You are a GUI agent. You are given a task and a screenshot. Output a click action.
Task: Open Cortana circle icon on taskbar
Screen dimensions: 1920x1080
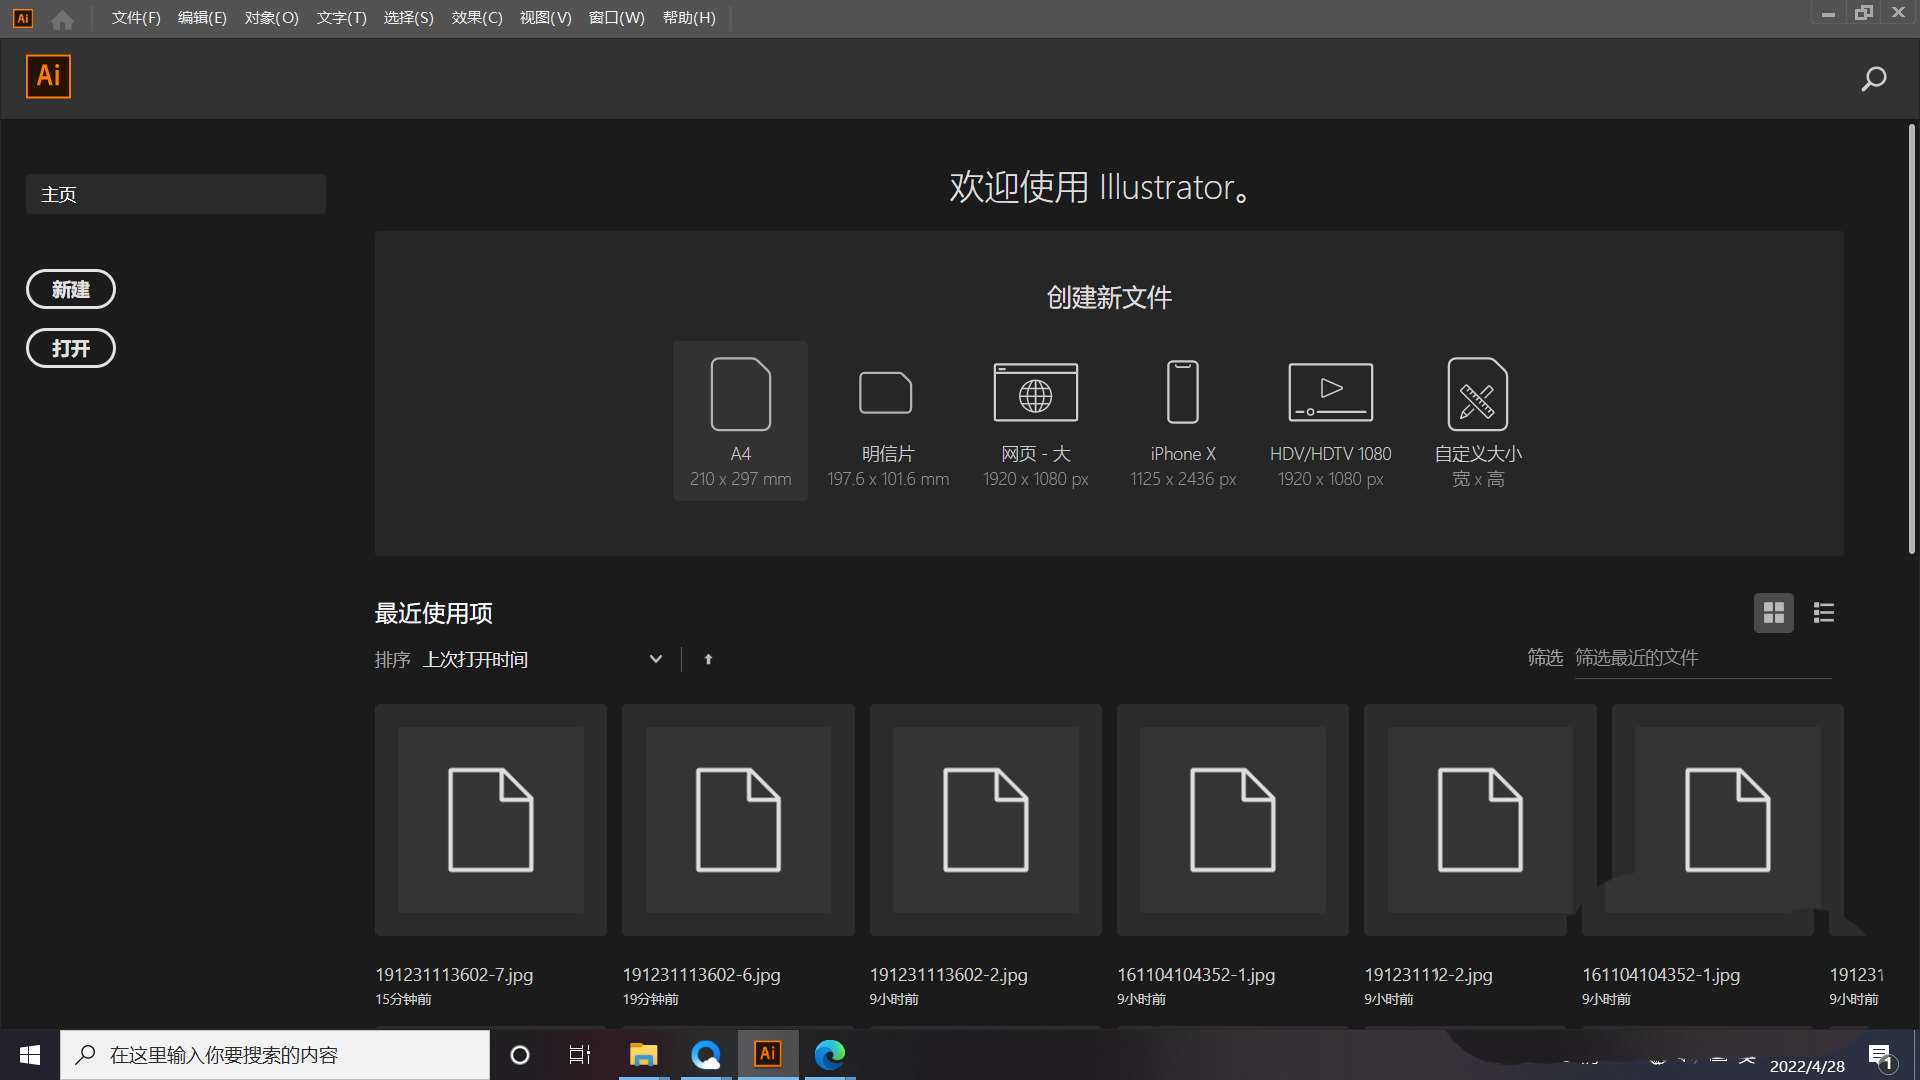pyautogui.click(x=520, y=1055)
